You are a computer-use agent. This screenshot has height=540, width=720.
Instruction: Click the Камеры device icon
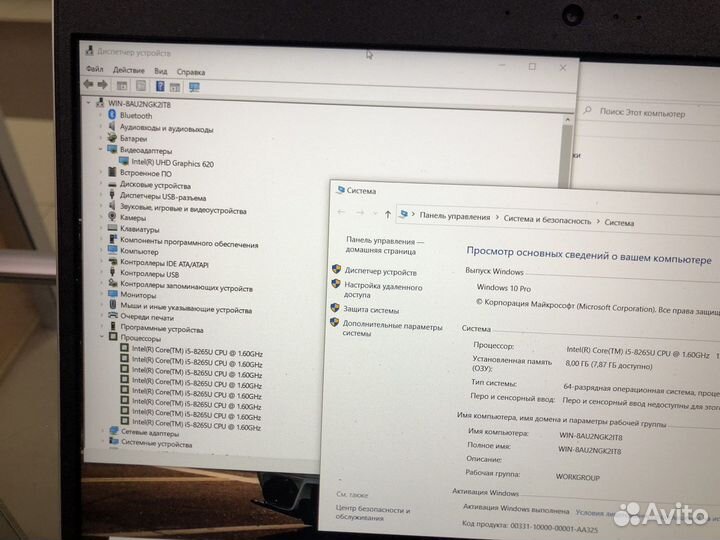pyautogui.click(x=113, y=217)
